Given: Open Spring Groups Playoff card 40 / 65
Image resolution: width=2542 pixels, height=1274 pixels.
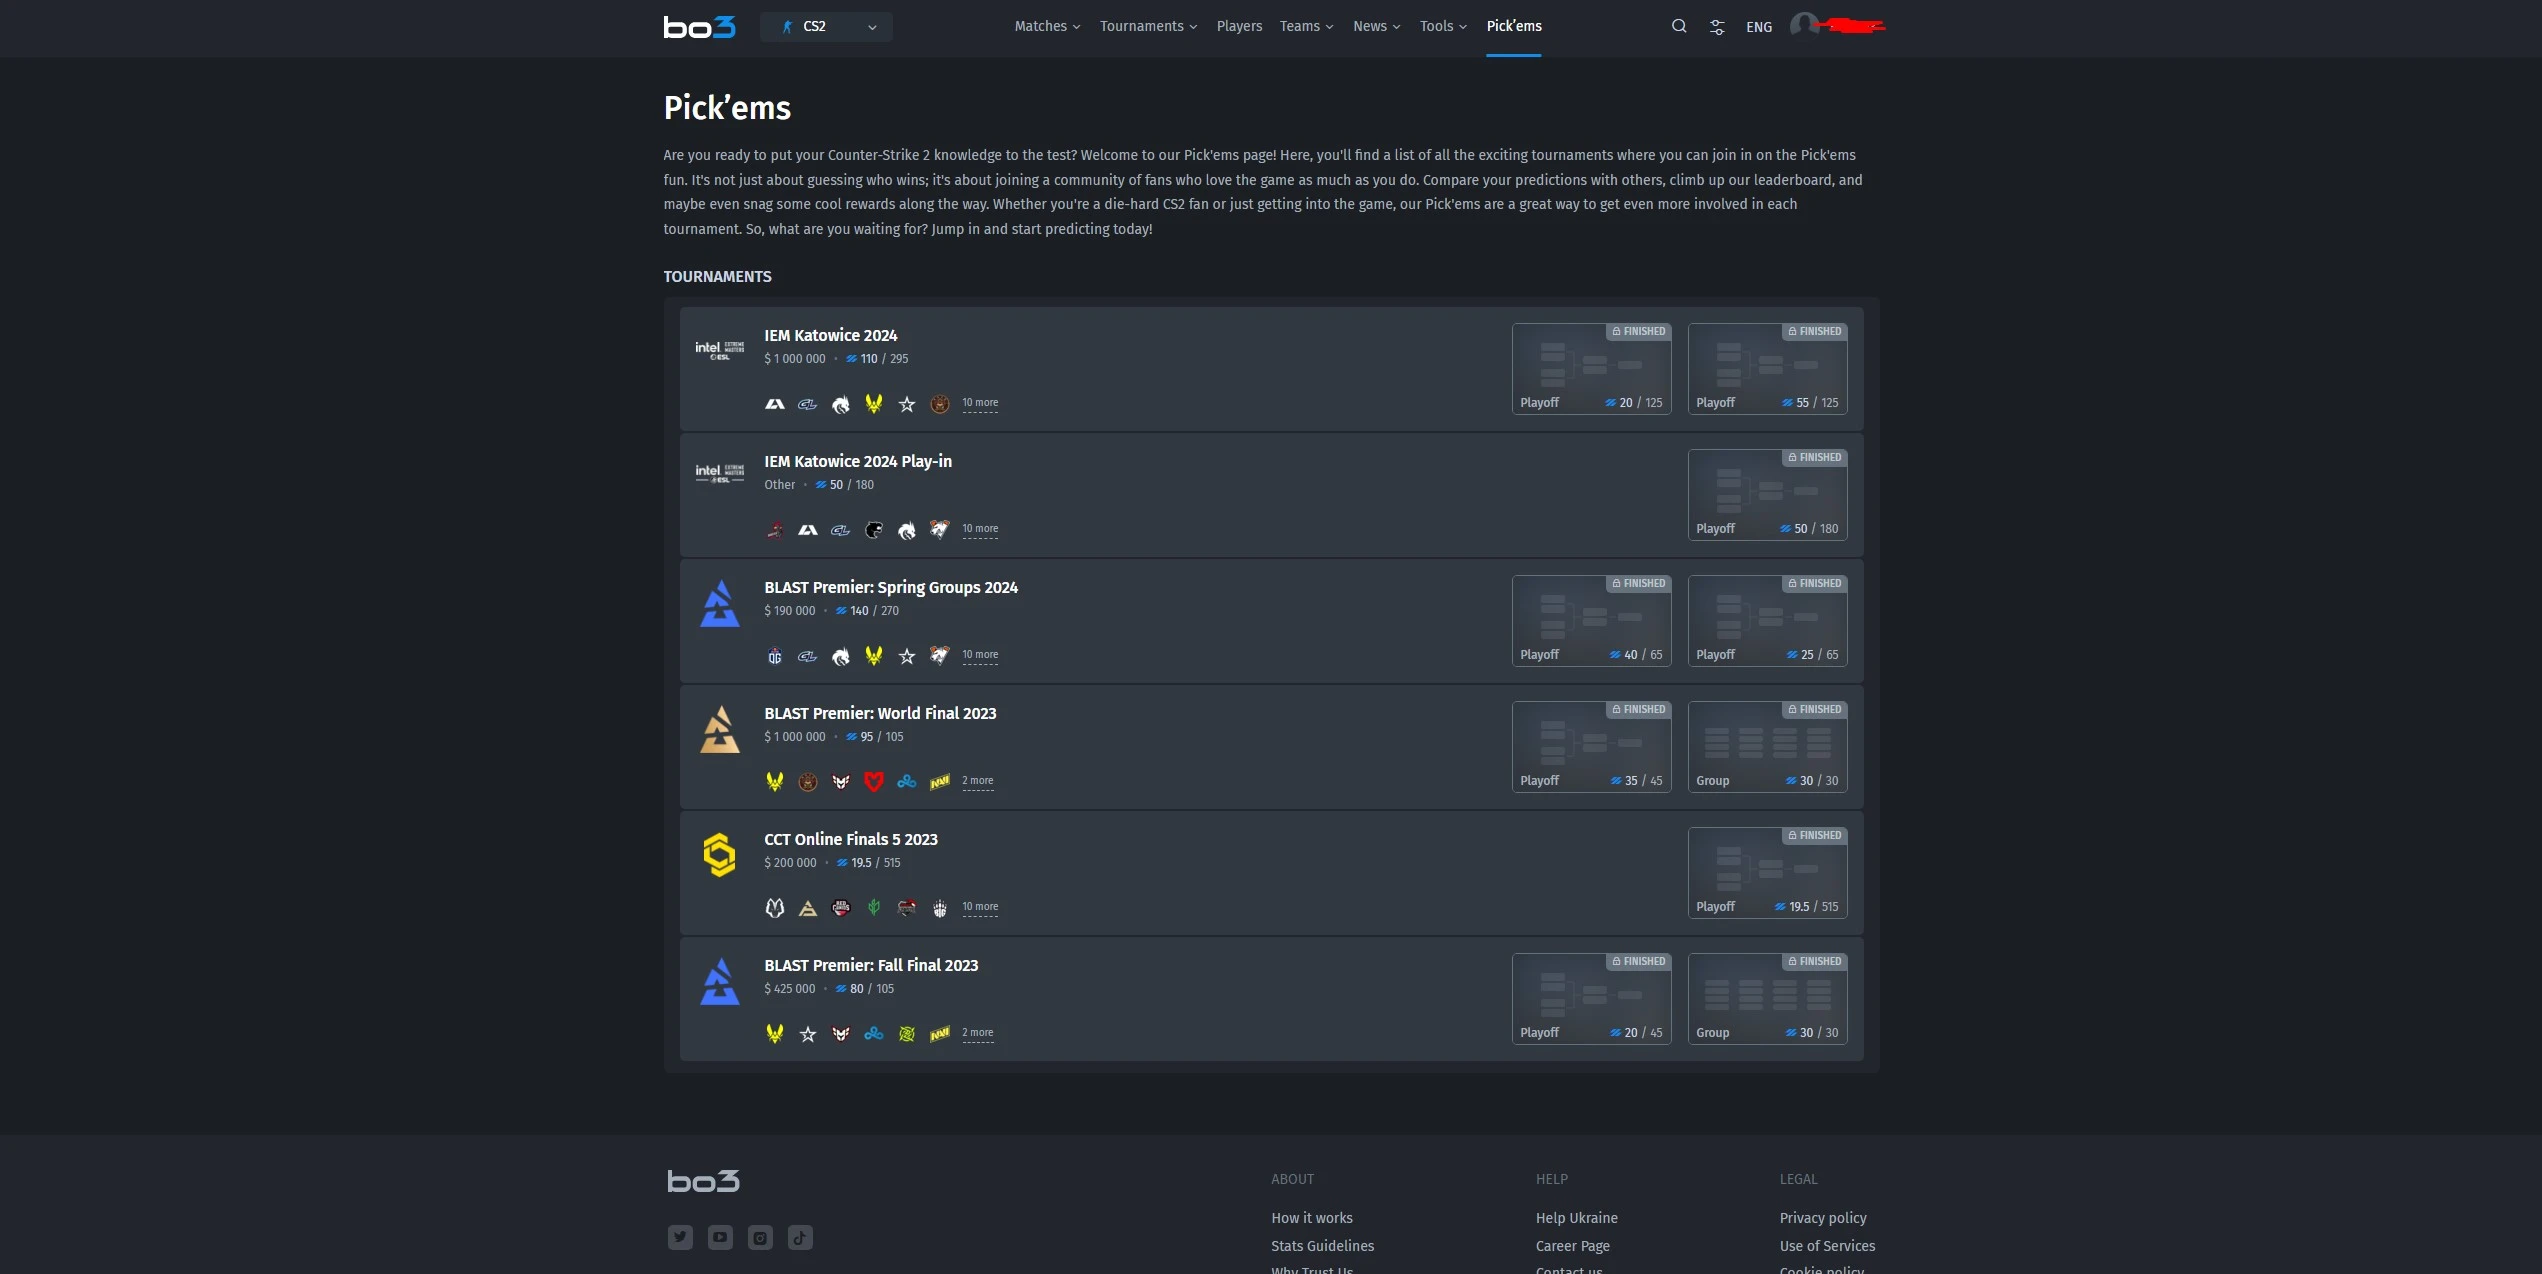Looking at the screenshot, I should click(x=1591, y=620).
